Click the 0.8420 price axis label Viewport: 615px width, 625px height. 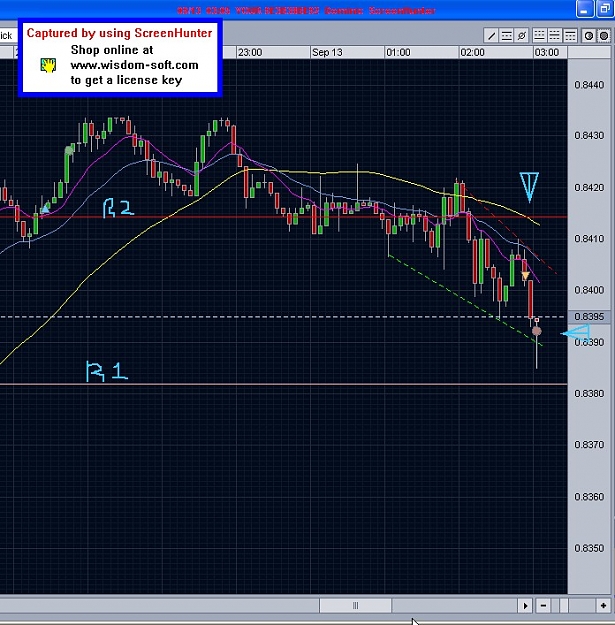pos(589,187)
